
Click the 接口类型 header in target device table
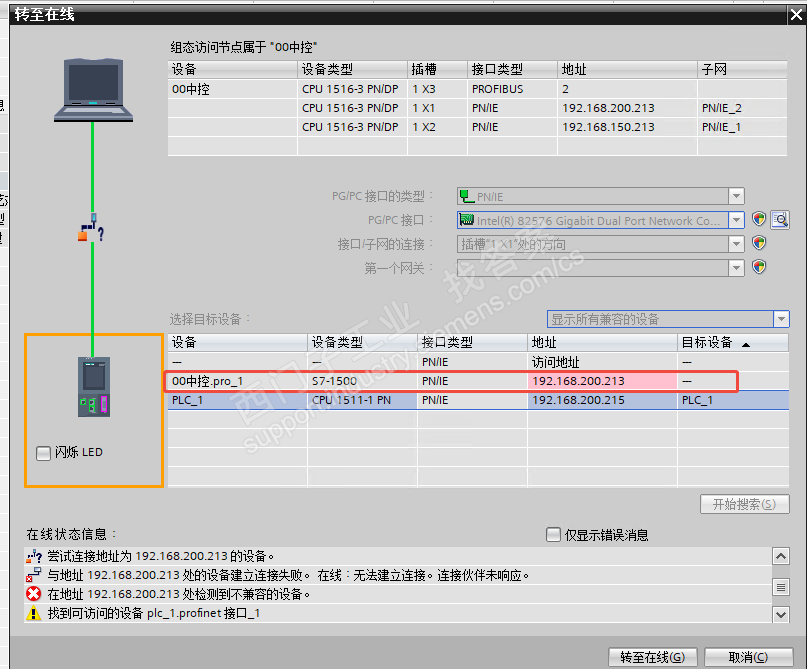[x=472, y=343]
